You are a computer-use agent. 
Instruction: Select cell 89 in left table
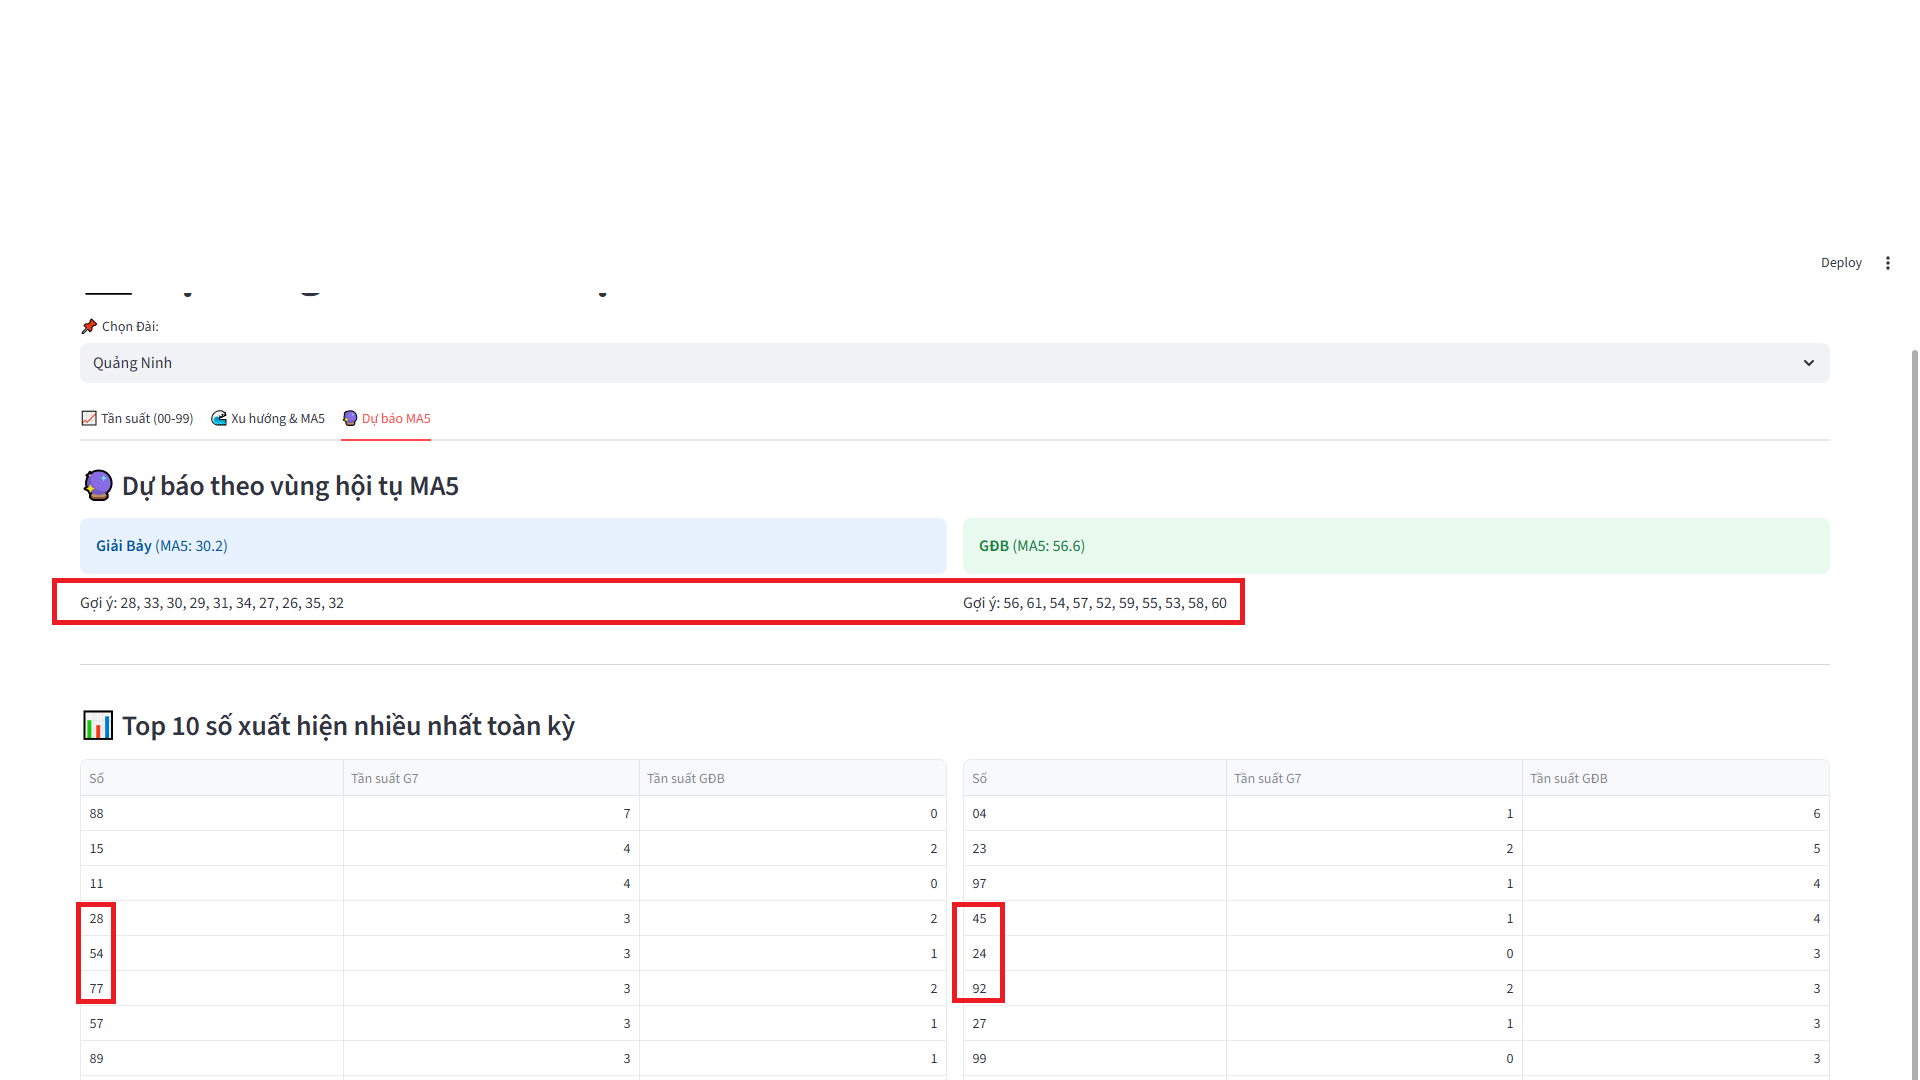click(x=212, y=1058)
